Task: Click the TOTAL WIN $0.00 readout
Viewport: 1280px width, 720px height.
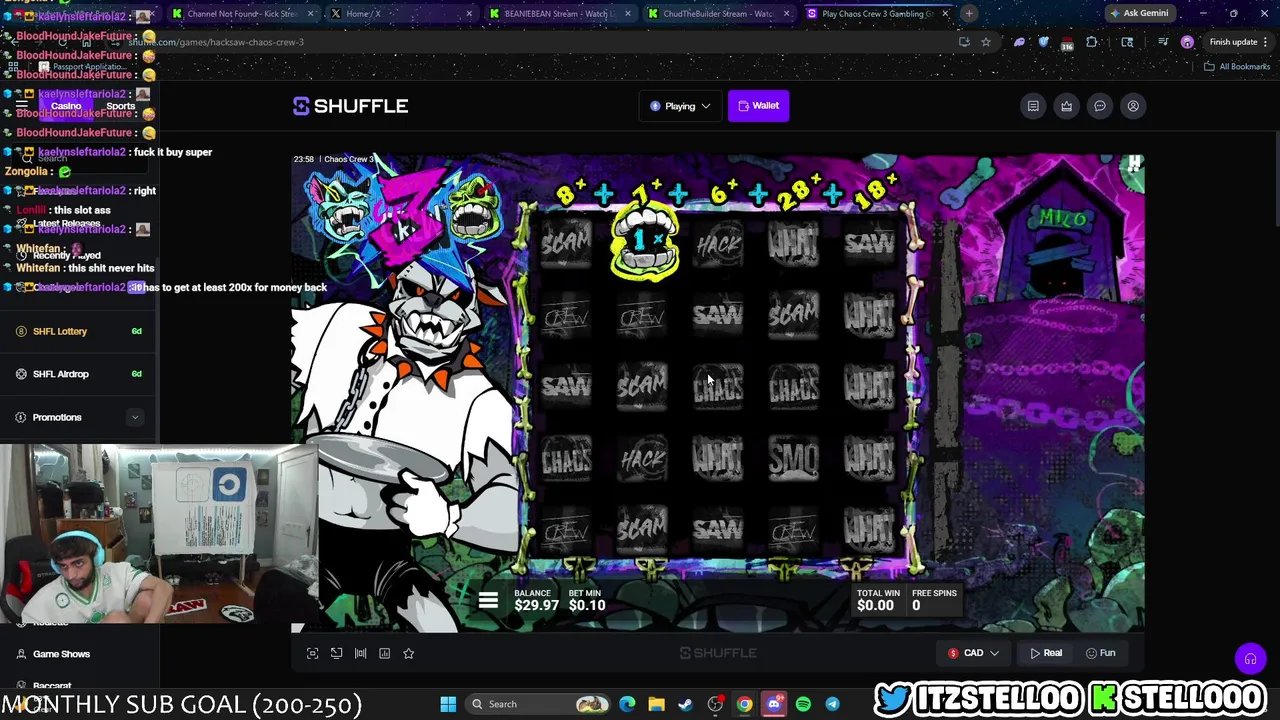Action: coord(877,600)
